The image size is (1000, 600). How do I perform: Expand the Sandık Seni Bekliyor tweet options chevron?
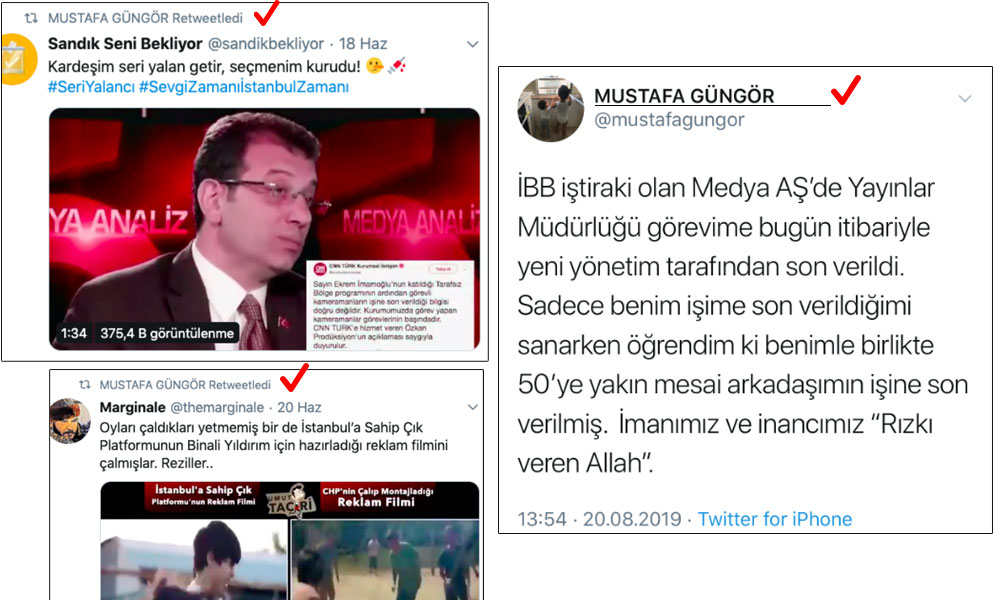coord(473,44)
